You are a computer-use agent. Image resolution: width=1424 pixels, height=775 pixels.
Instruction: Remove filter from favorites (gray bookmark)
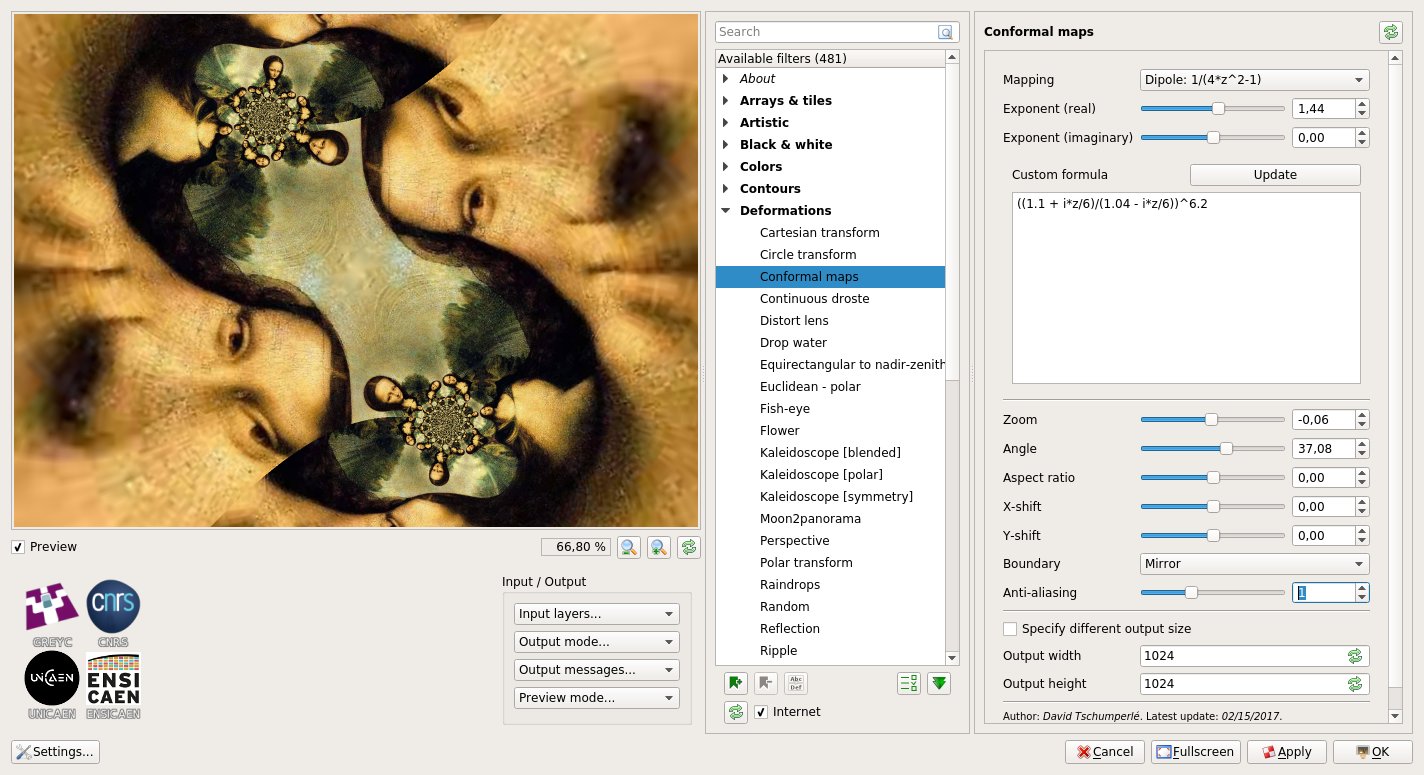point(766,683)
